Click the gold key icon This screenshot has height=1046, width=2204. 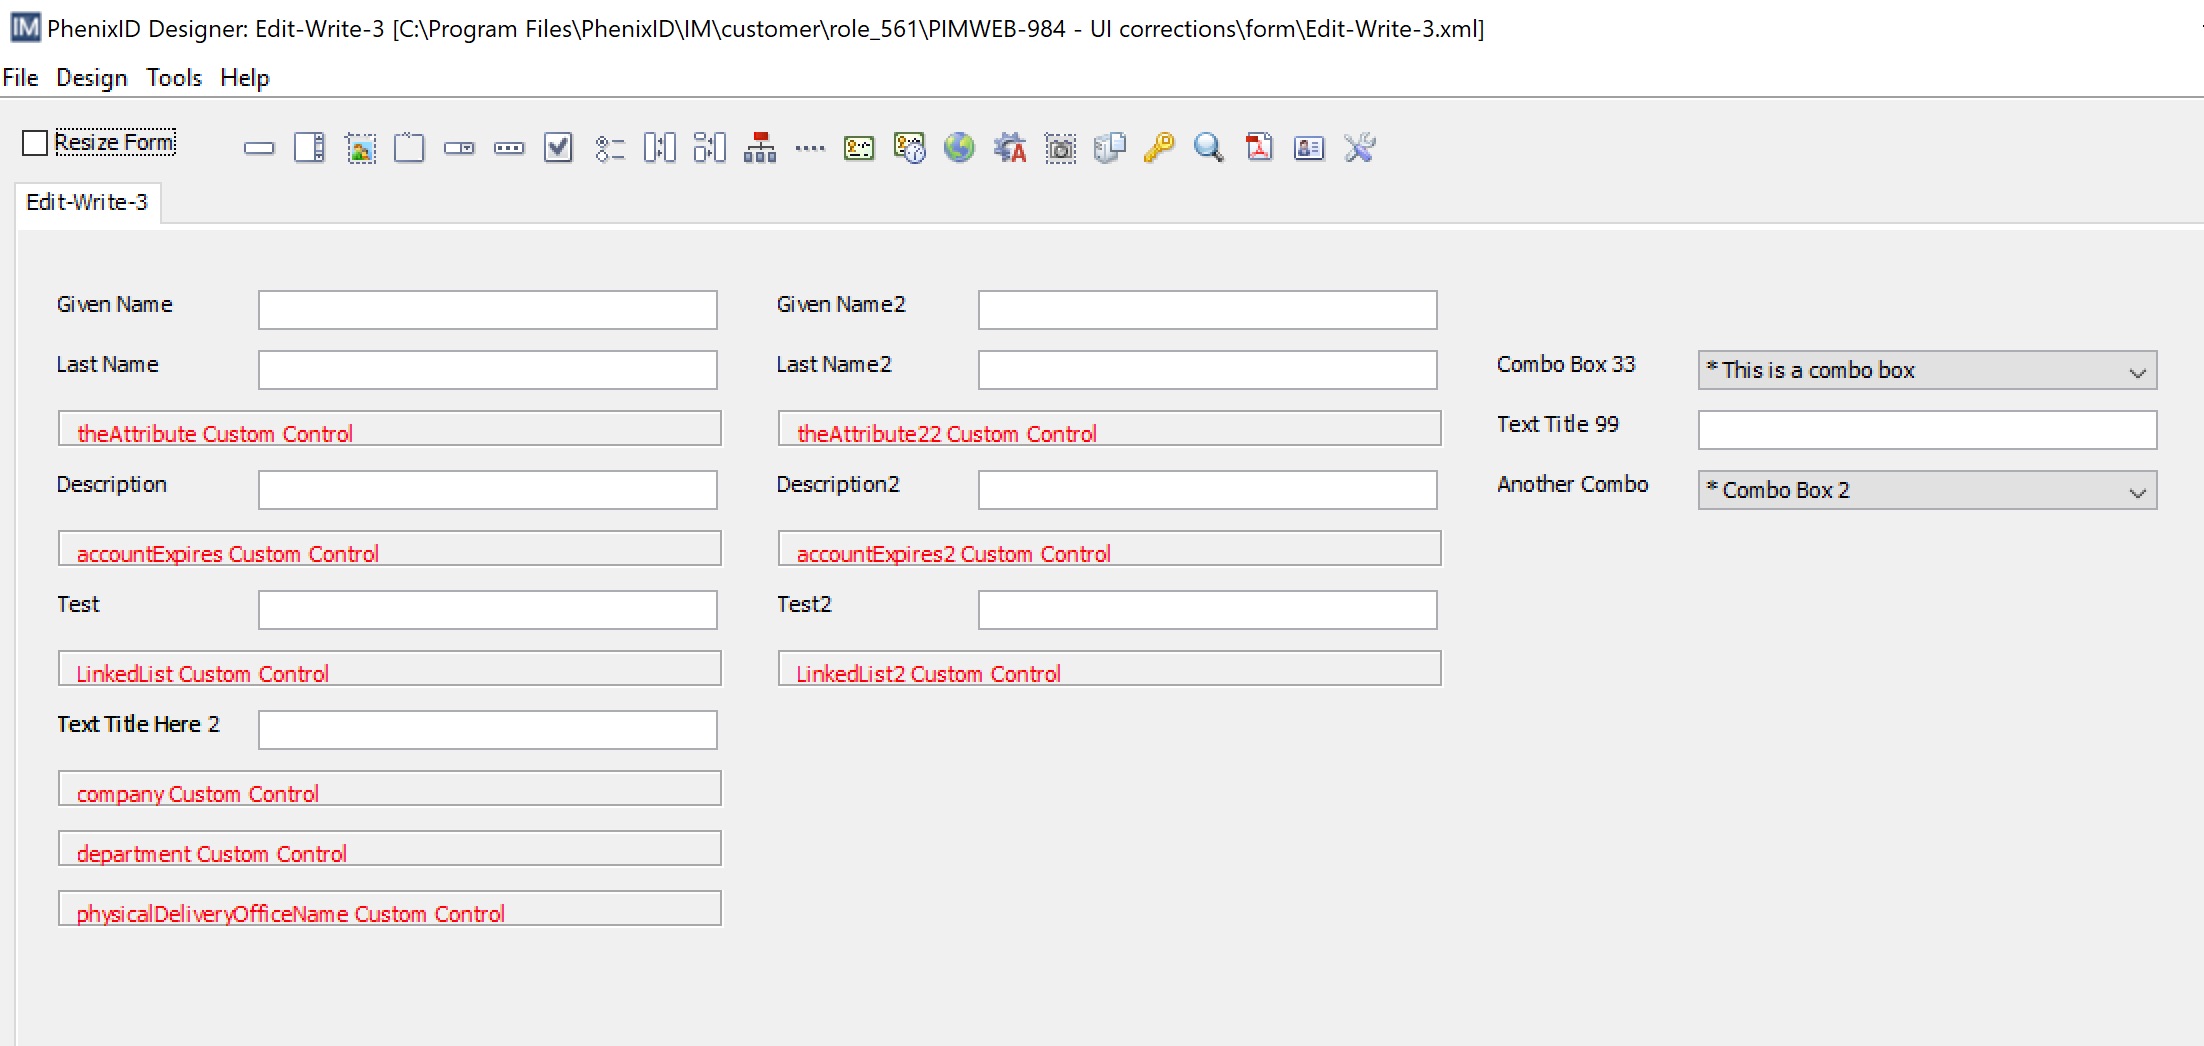(1159, 148)
